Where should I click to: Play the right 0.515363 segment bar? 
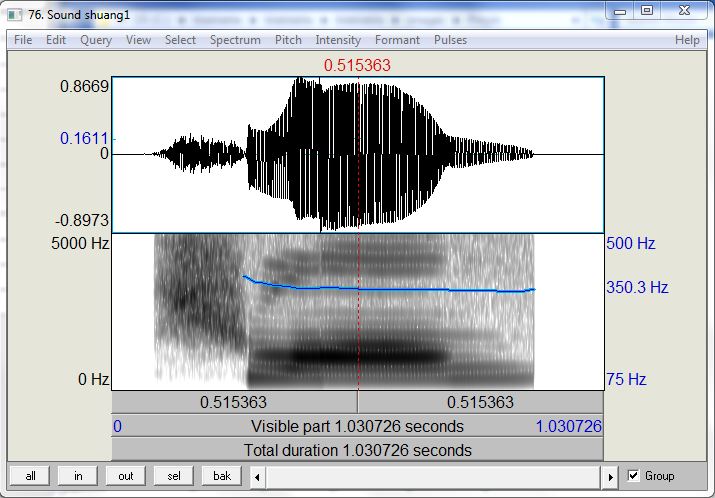coord(481,402)
